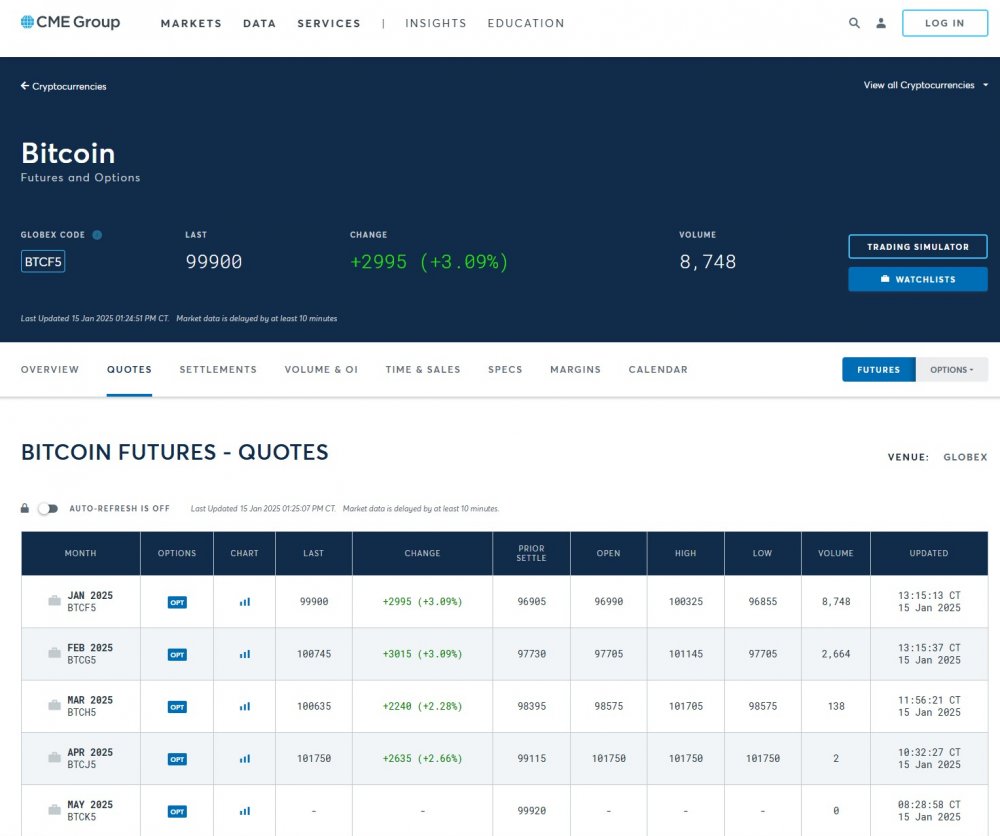Viewport: 1000px width, 836px height.
Task: Open options OPT badge for MAY 2025
Action: click(177, 811)
